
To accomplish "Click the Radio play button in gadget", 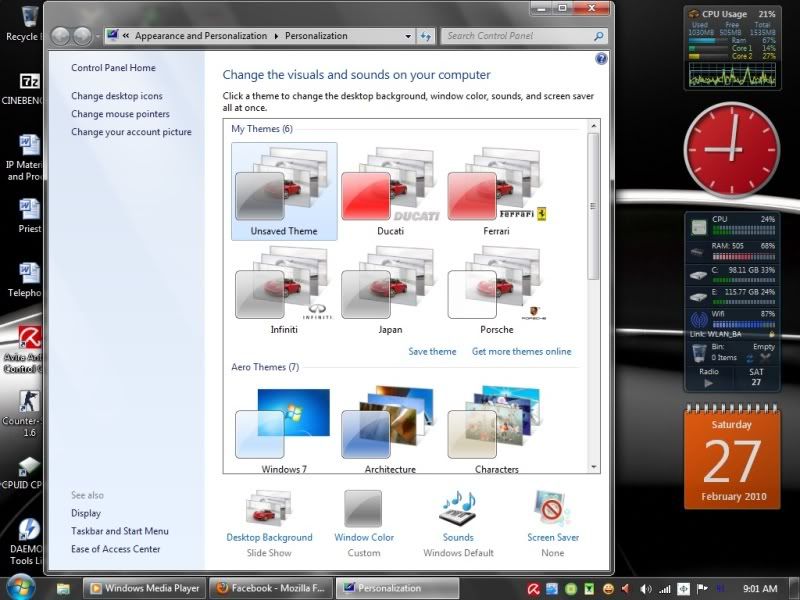I will [x=708, y=383].
